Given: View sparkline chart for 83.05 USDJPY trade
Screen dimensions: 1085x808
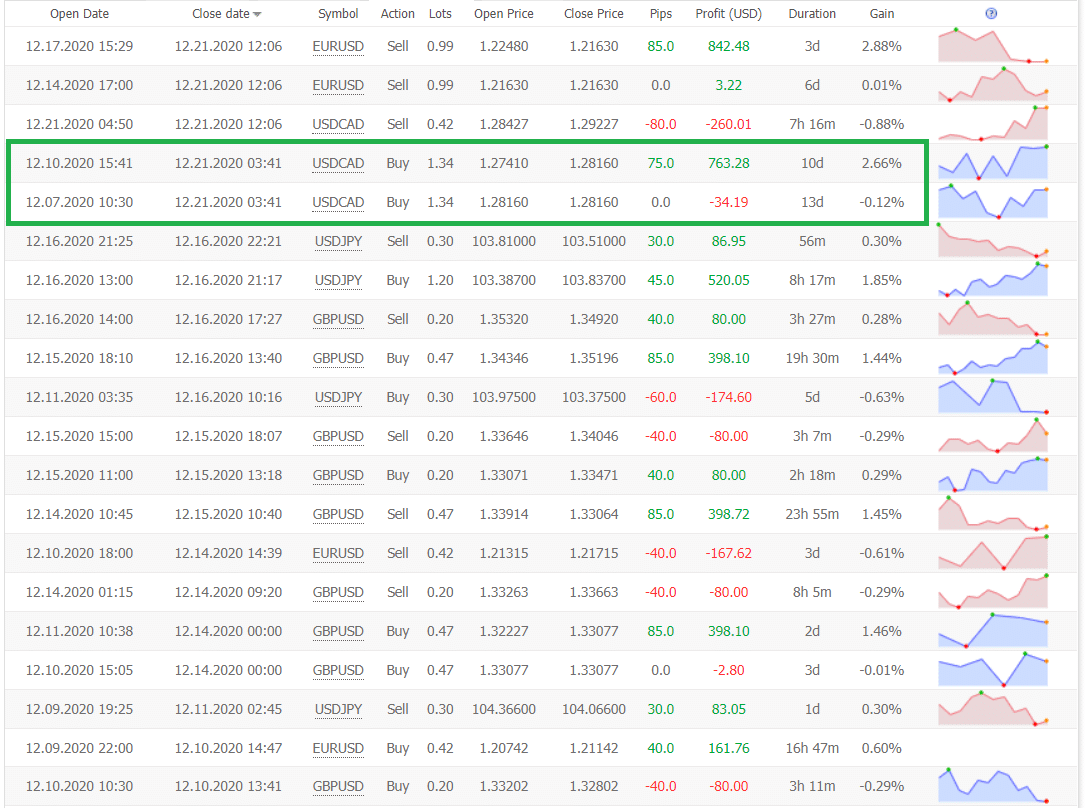Looking at the screenshot, I should pos(993,708).
